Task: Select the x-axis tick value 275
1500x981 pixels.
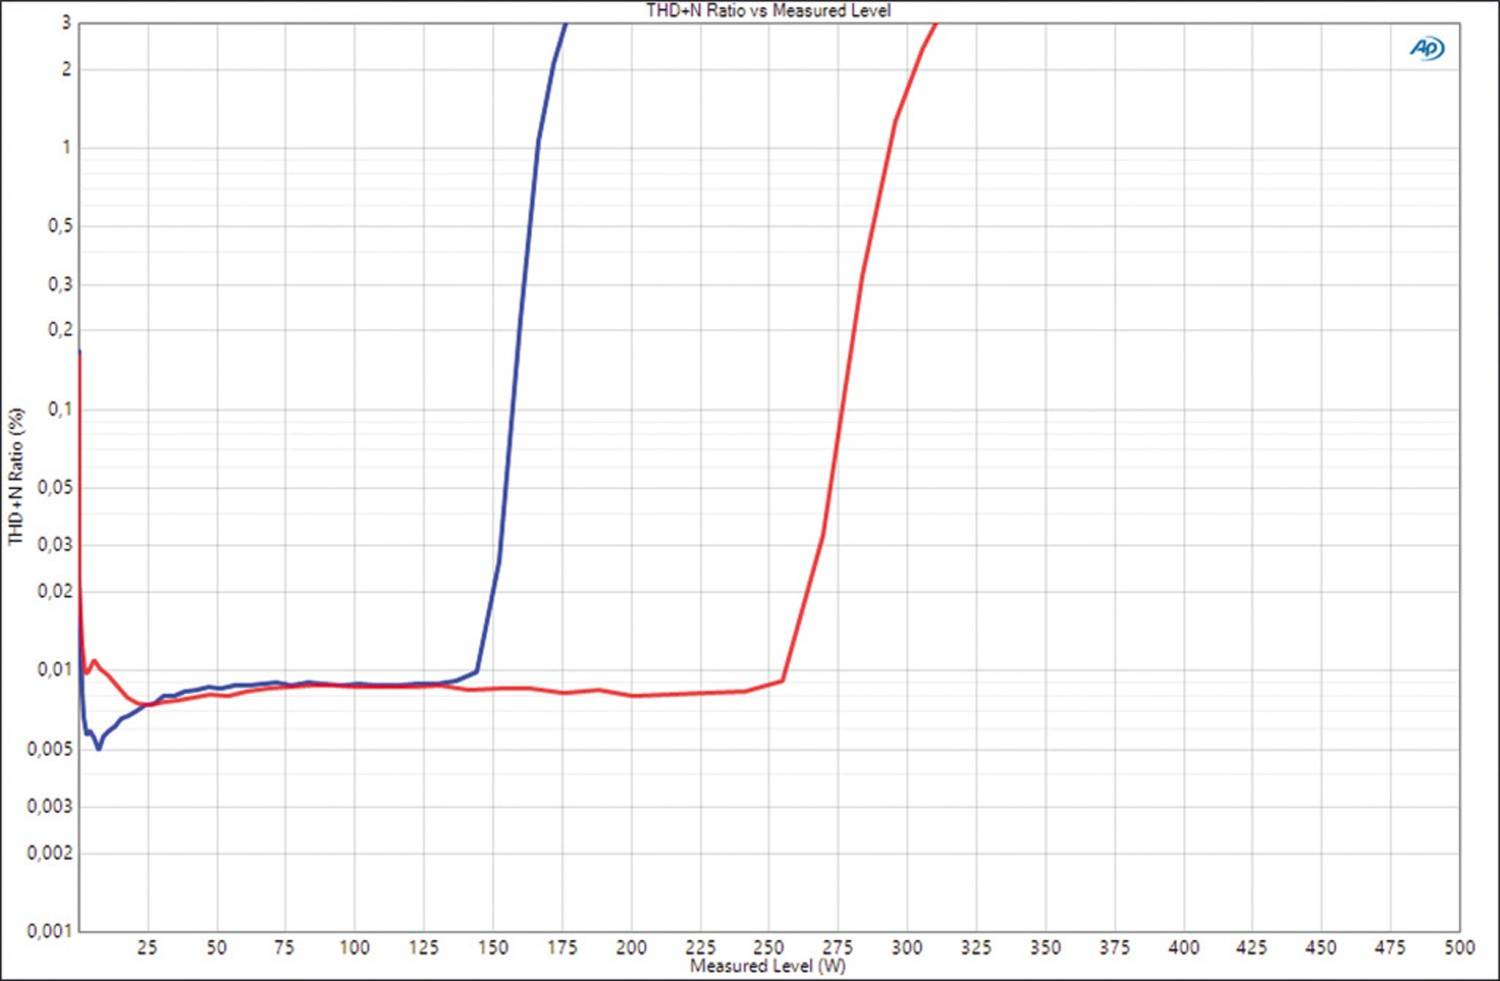Action: (x=838, y=947)
